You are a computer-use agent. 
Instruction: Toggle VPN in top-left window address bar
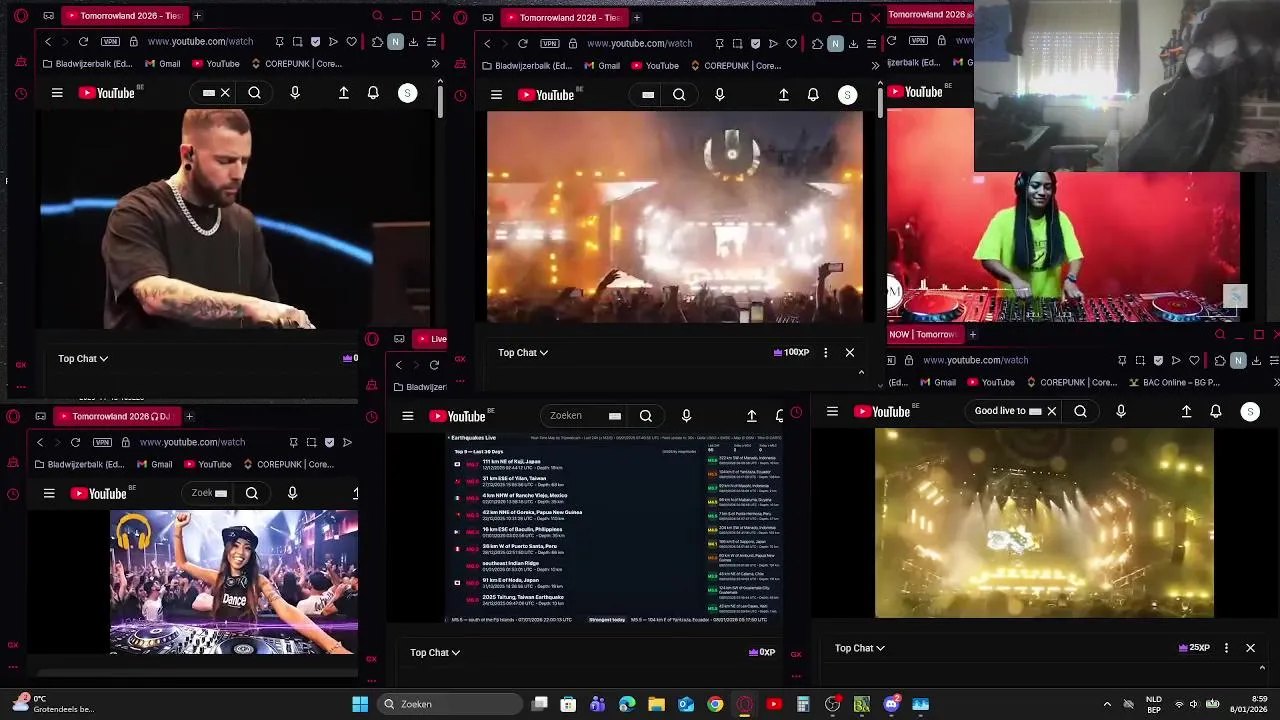tap(110, 42)
